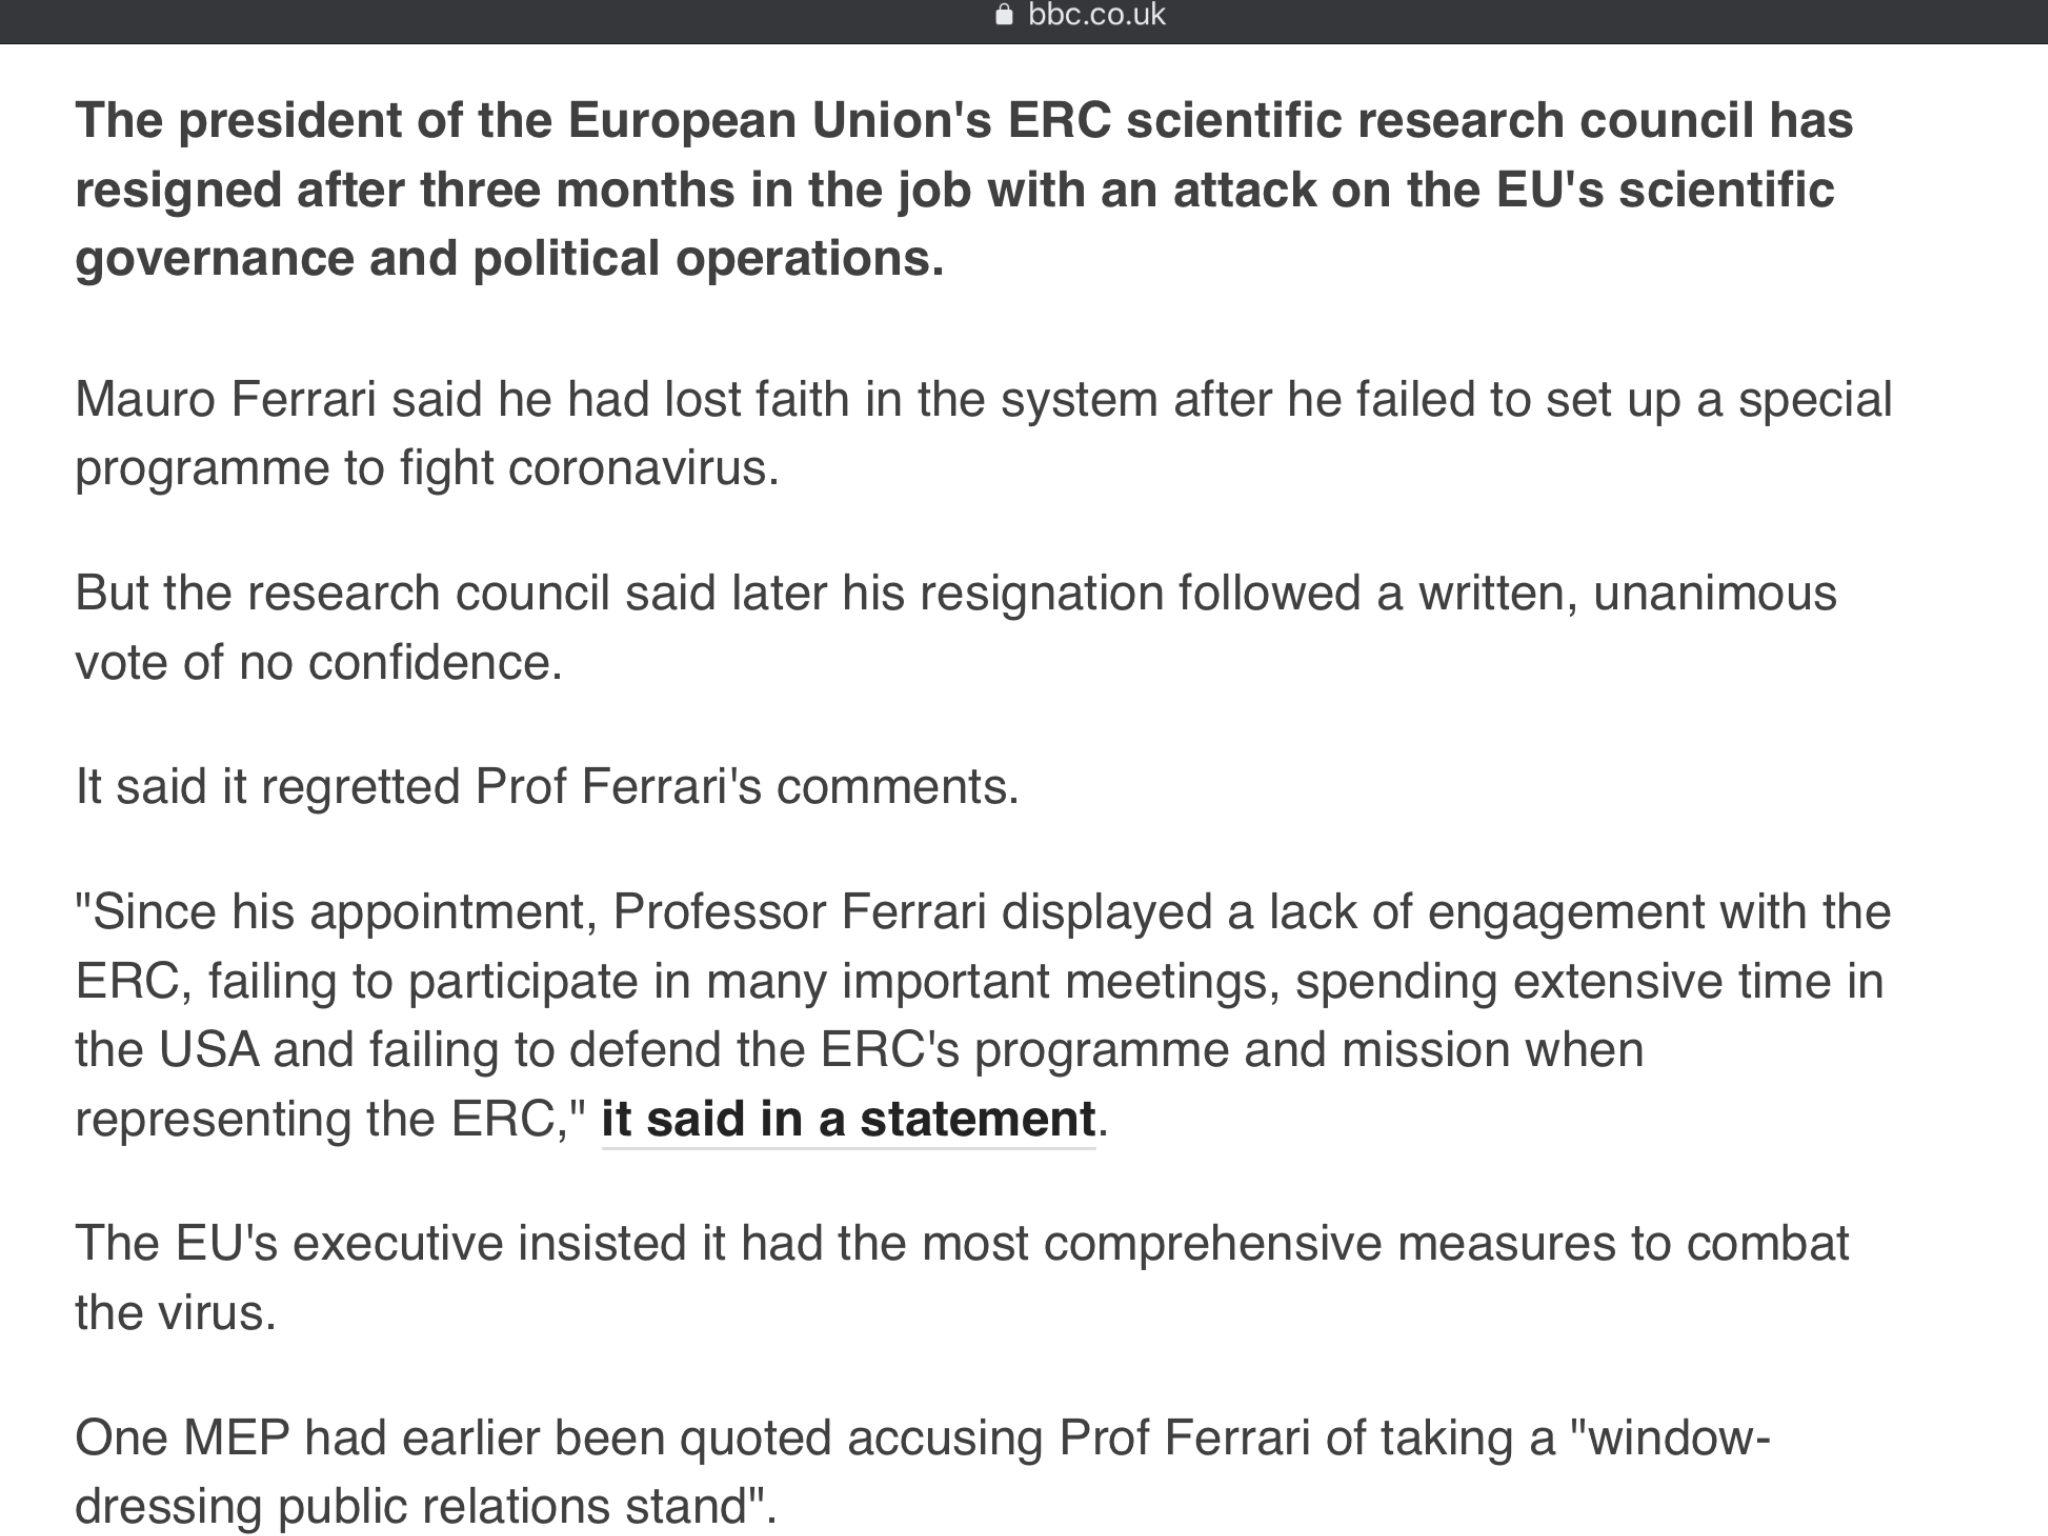This screenshot has width=2048, height=1536.
Task: Tap the sentence "It said it regretted Prof Ferrari's comments."
Action: (547, 786)
